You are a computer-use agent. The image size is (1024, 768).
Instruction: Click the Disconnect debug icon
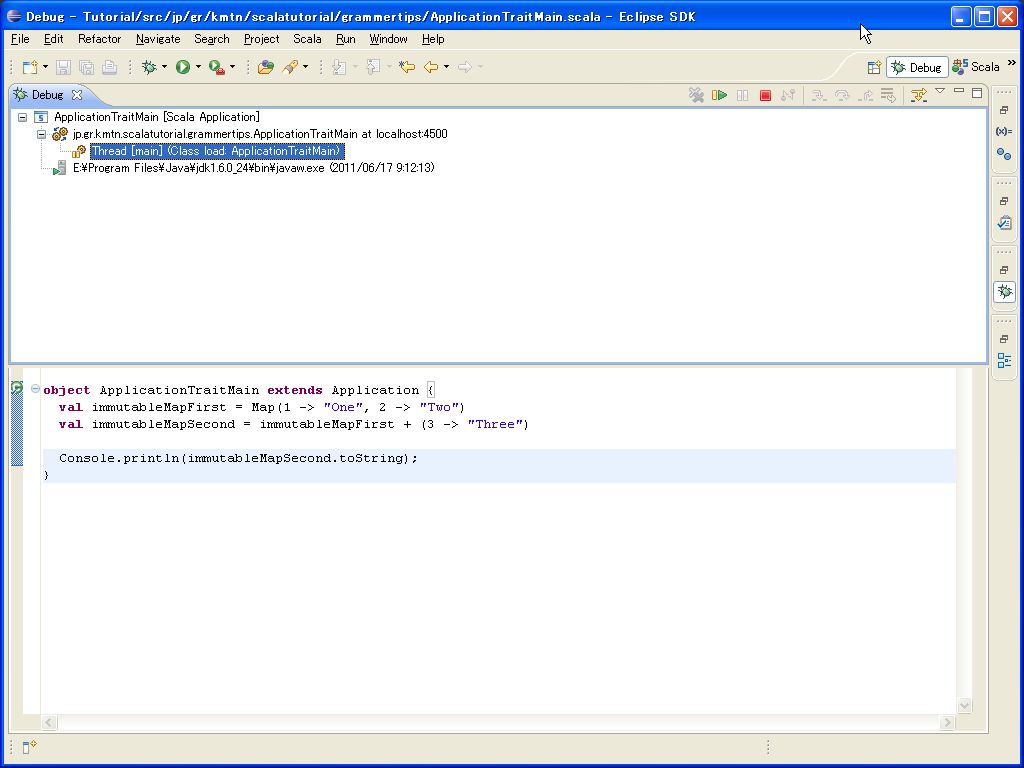pyautogui.click(x=788, y=95)
